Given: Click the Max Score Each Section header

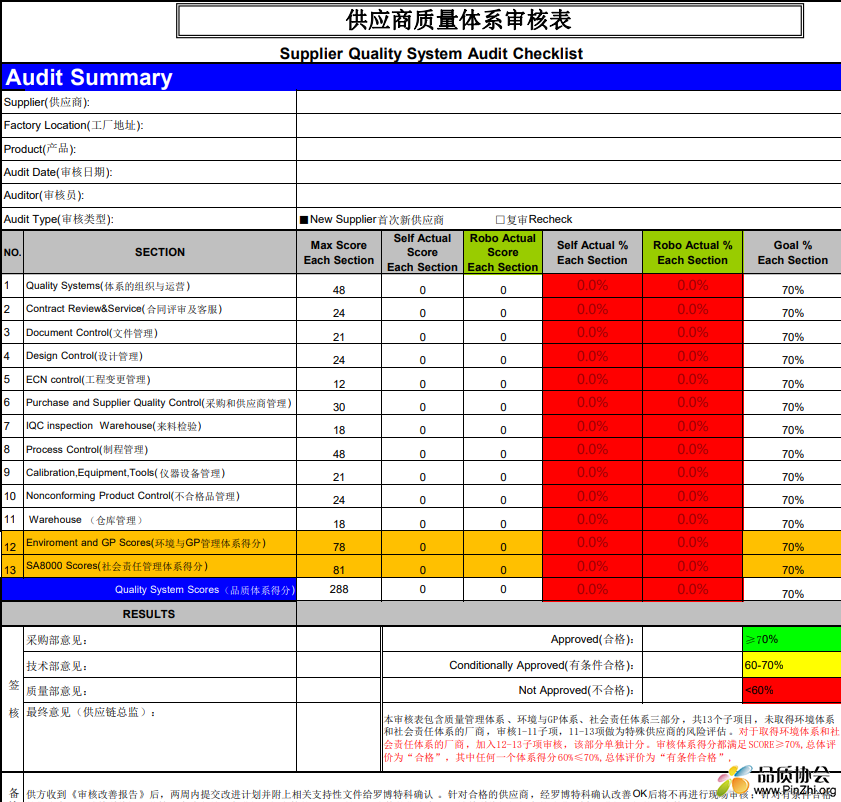Looking at the screenshot, I should (338, 252).
